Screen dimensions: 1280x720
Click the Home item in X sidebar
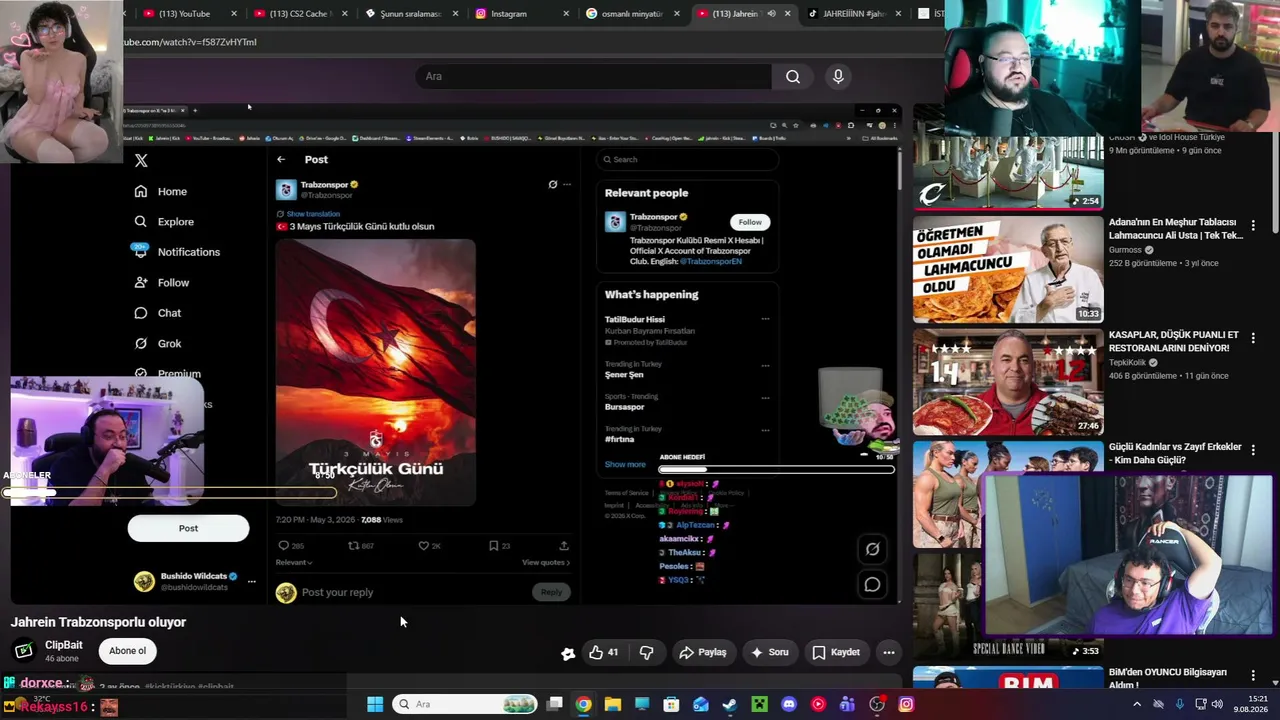[161, 191]
